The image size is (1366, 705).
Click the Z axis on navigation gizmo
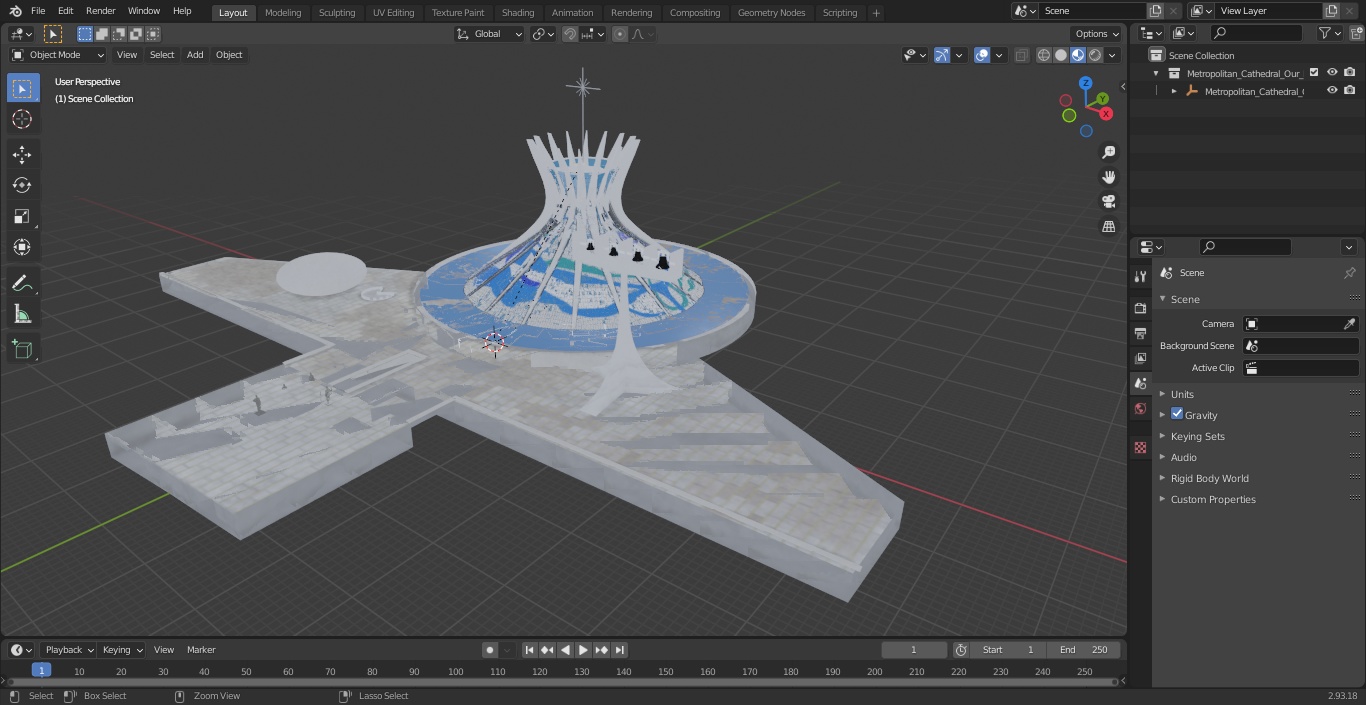point(1085,84)
